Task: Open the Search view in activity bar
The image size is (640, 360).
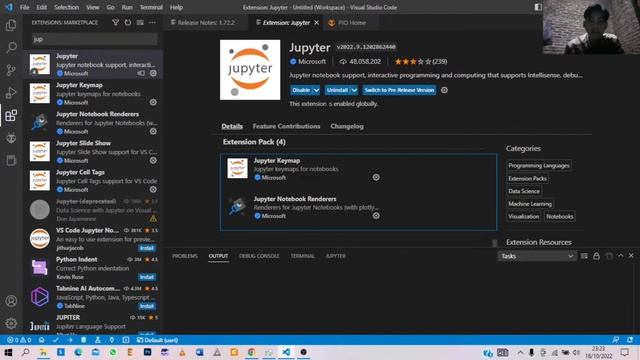Action: point(11,47)
